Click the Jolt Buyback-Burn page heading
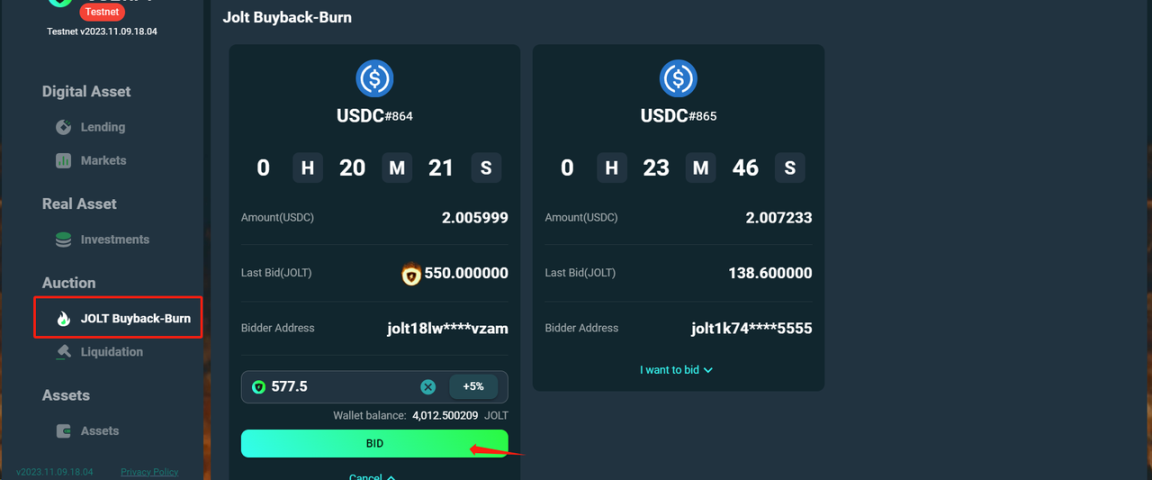The width and height of the screenshot is (1152, 480). (287, 17)
